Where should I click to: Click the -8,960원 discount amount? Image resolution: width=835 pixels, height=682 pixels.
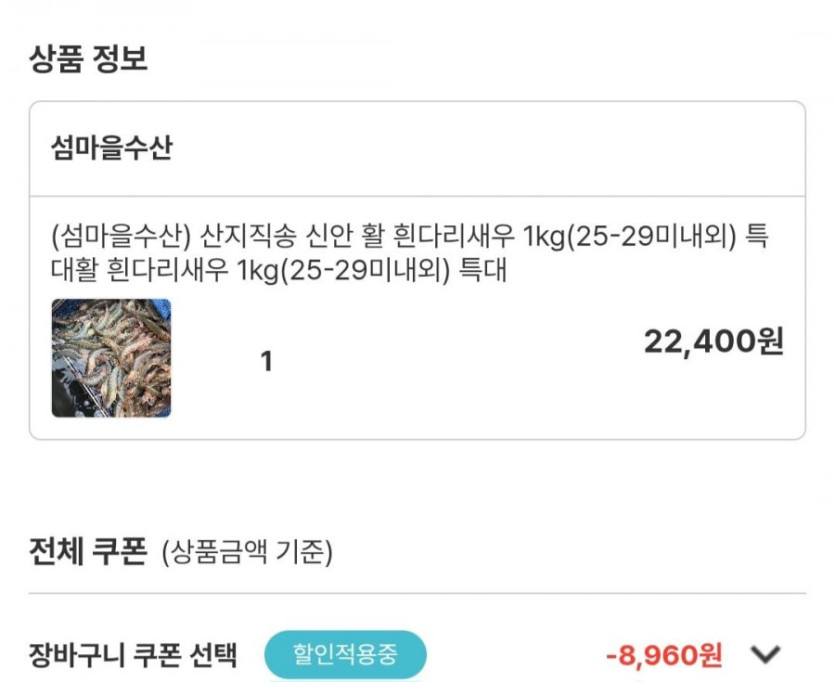[x=664, y=655]
